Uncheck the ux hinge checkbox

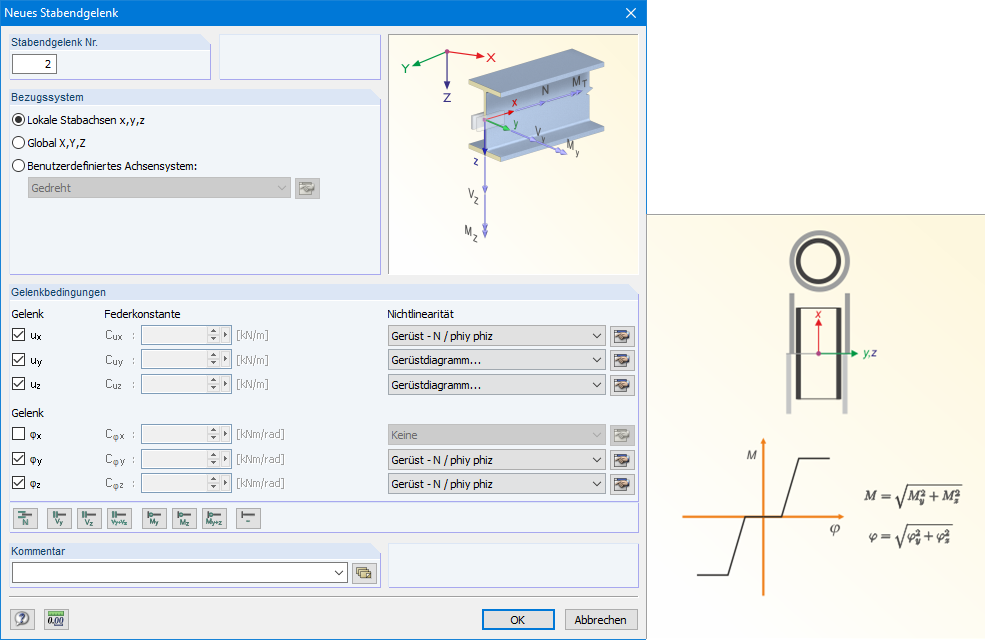[x=19, y=335]
